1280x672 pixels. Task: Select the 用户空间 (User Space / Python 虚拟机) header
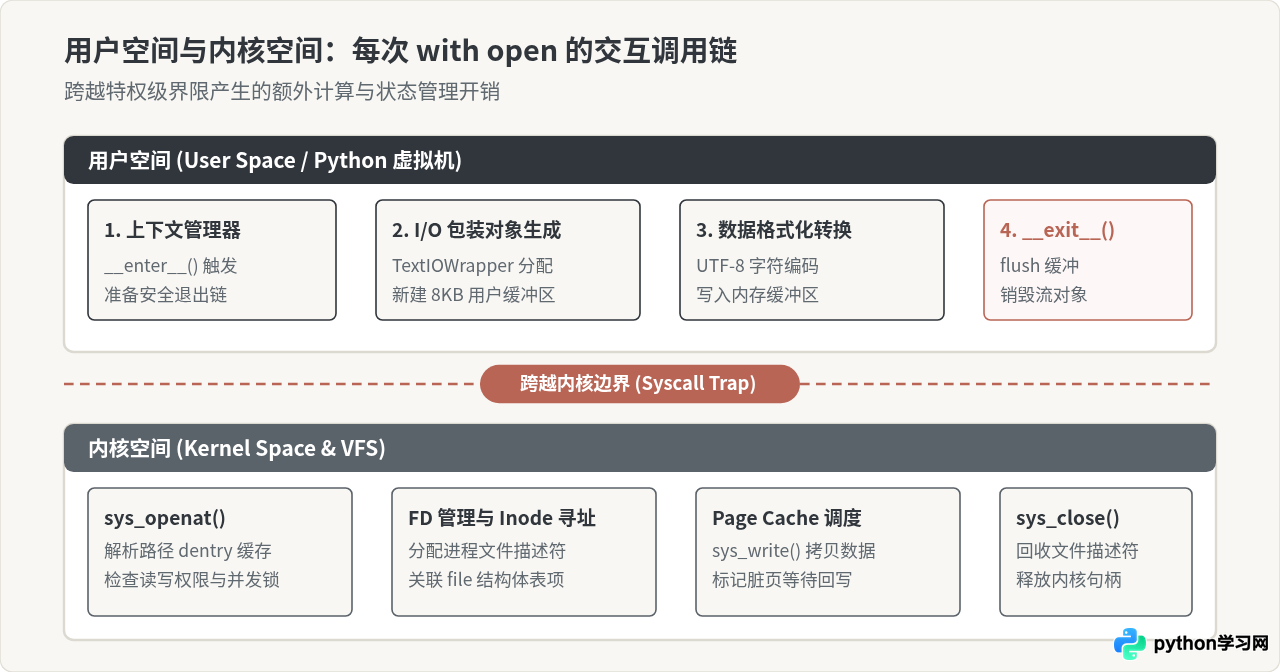640,160
